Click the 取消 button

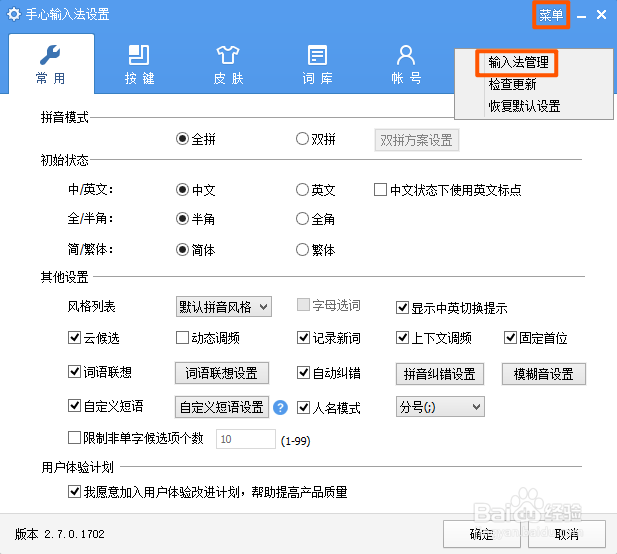coord(567,534)
